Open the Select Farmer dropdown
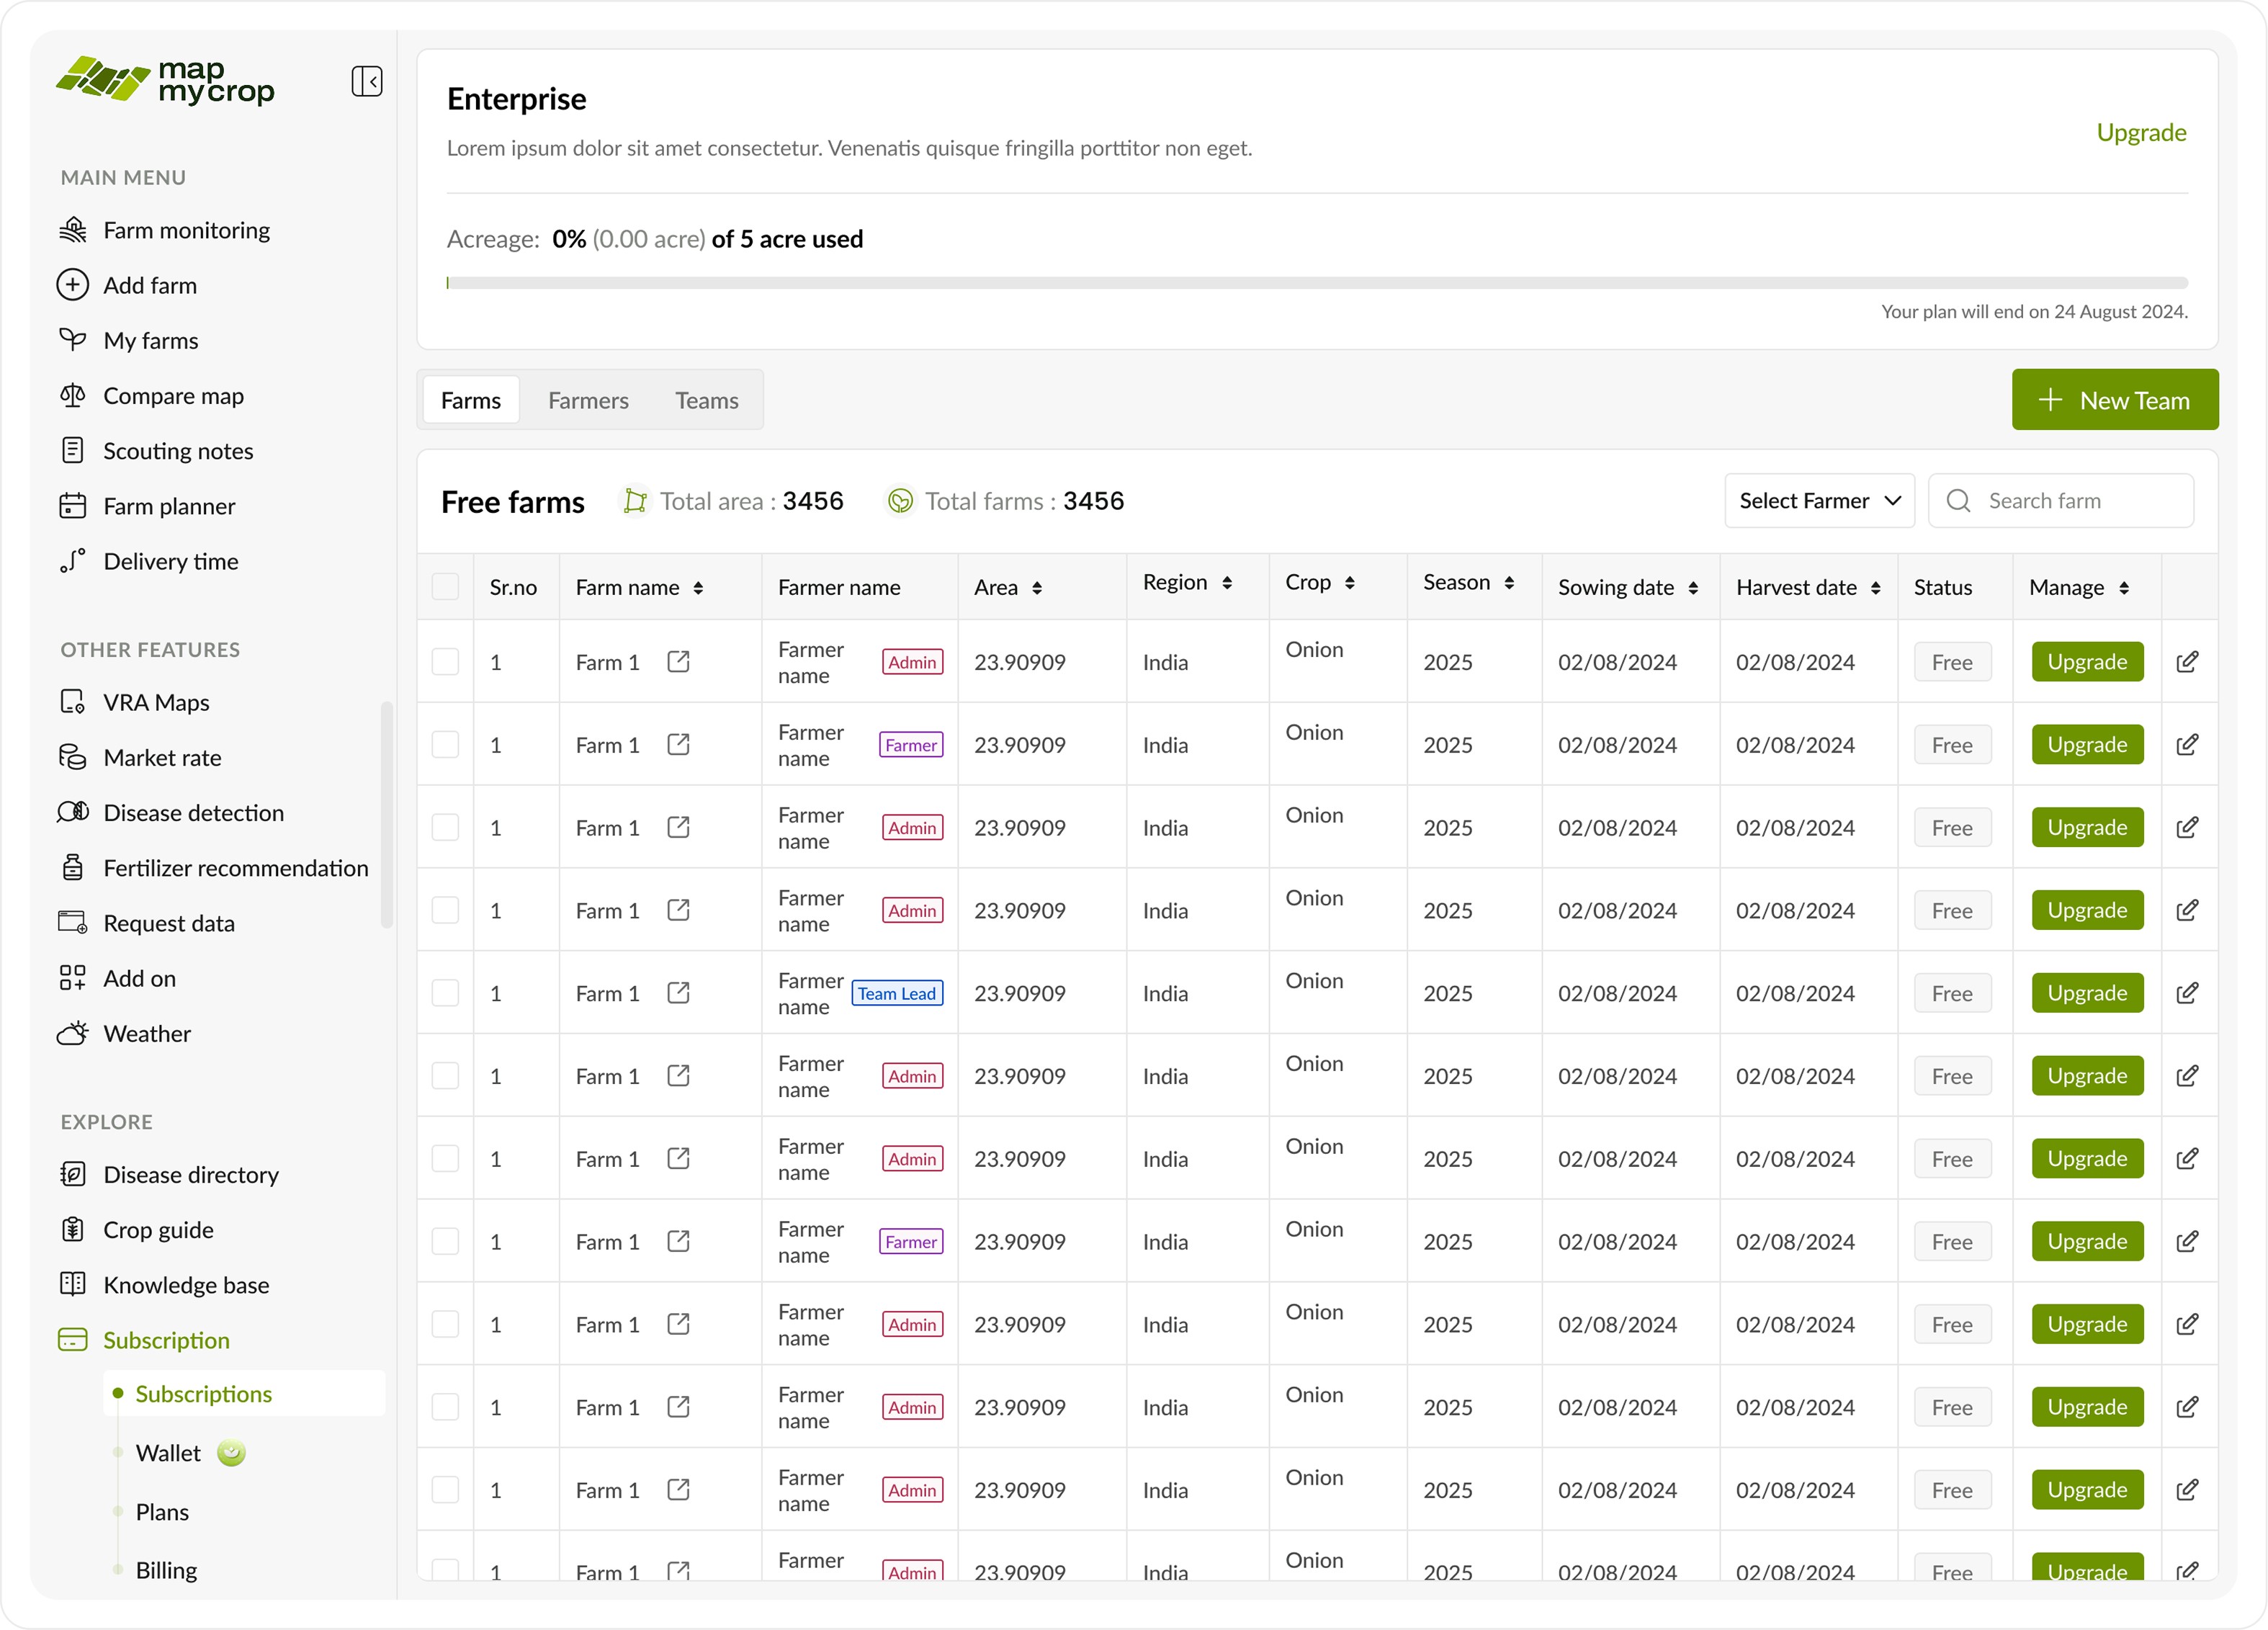2268x1630 pixels. click(x=1818, y=500)
